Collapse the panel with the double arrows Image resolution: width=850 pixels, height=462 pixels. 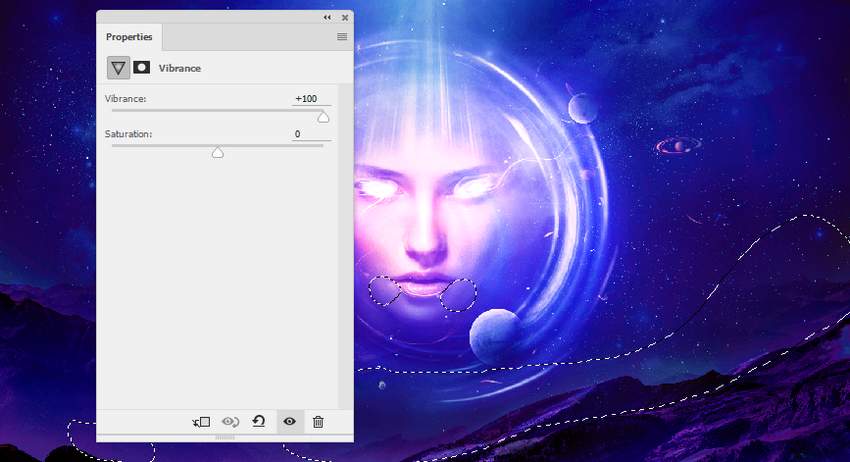(327, 17)
